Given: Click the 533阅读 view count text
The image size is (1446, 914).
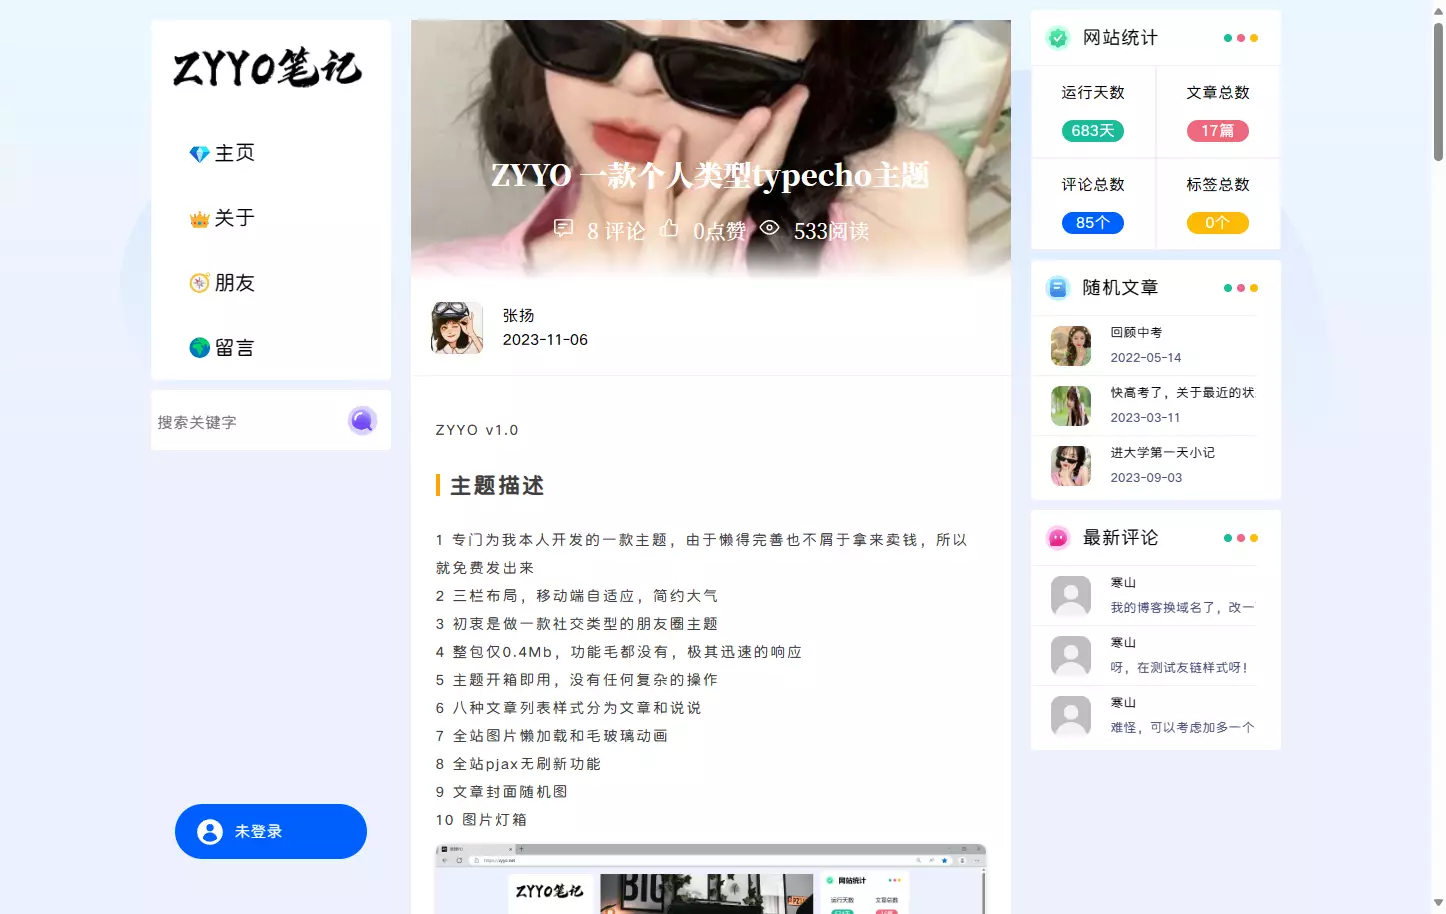Looking at the screenshot, I should [x=831, y=231].
